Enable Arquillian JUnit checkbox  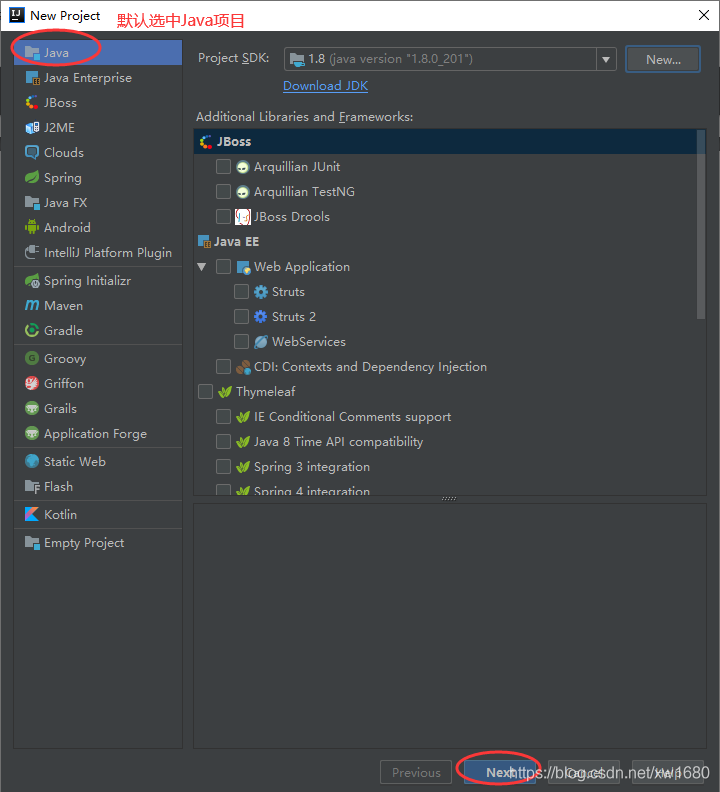click(x=223, y=167)
